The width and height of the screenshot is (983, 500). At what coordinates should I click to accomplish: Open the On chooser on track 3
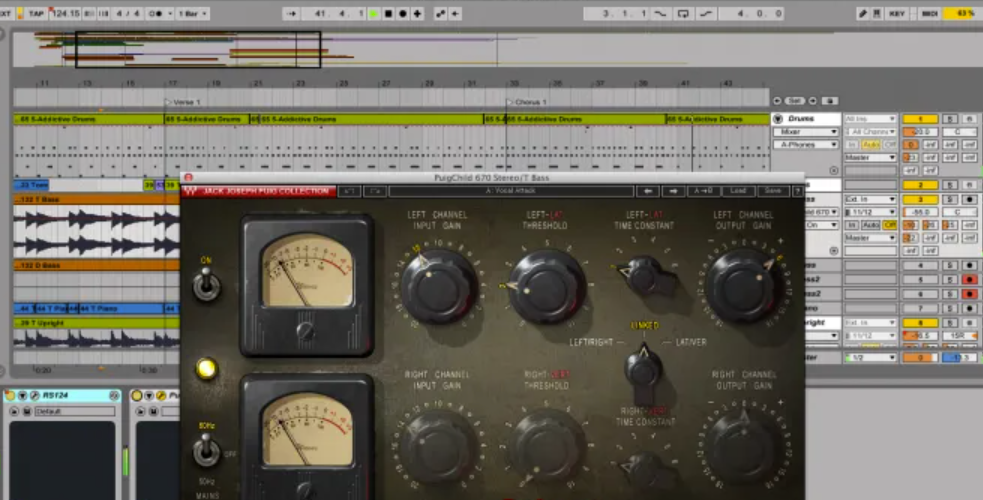pyautogui.click(x=821, y=225)
